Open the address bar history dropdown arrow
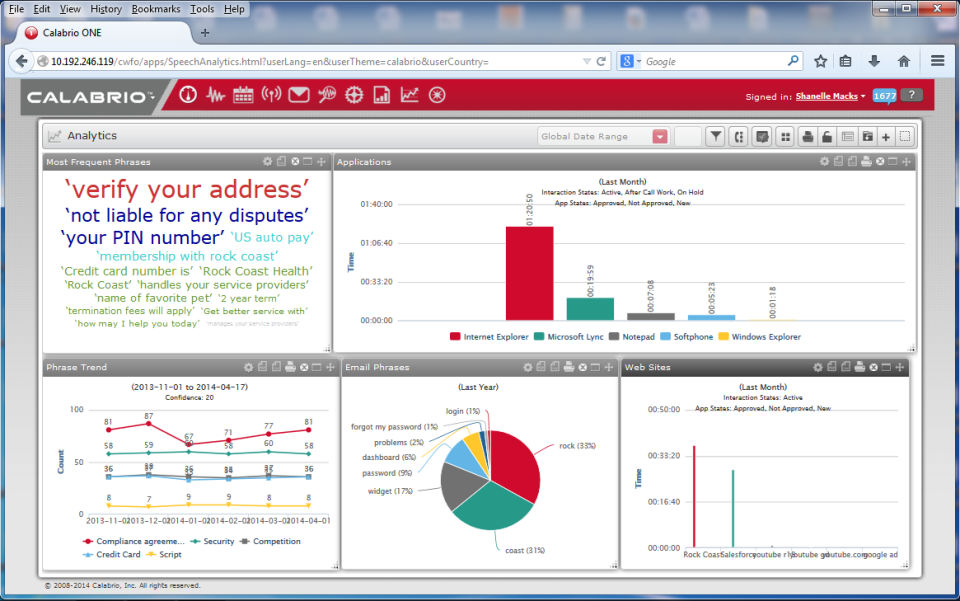The image size is (960, 601). tap(587, 61)
